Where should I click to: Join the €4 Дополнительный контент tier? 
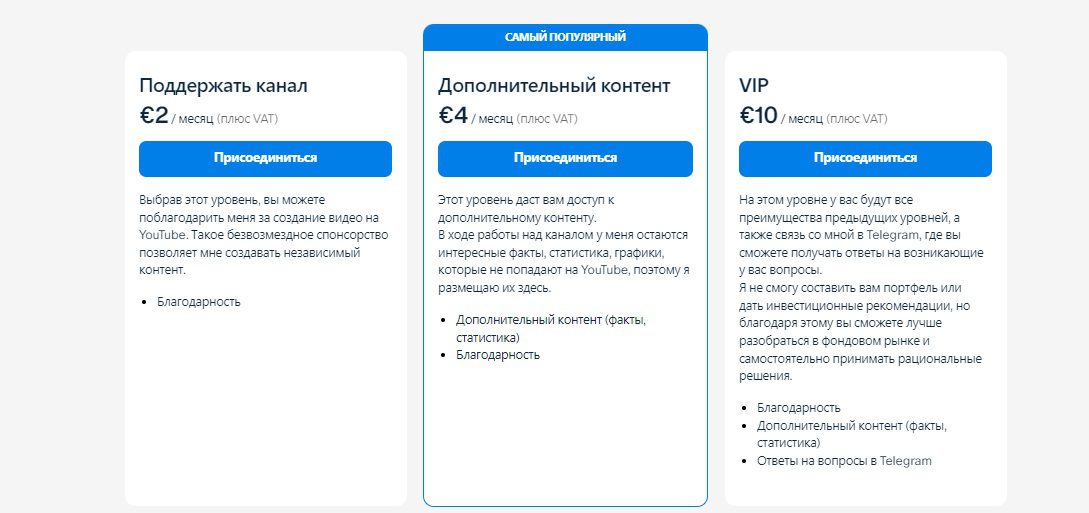tap(565, 158)
